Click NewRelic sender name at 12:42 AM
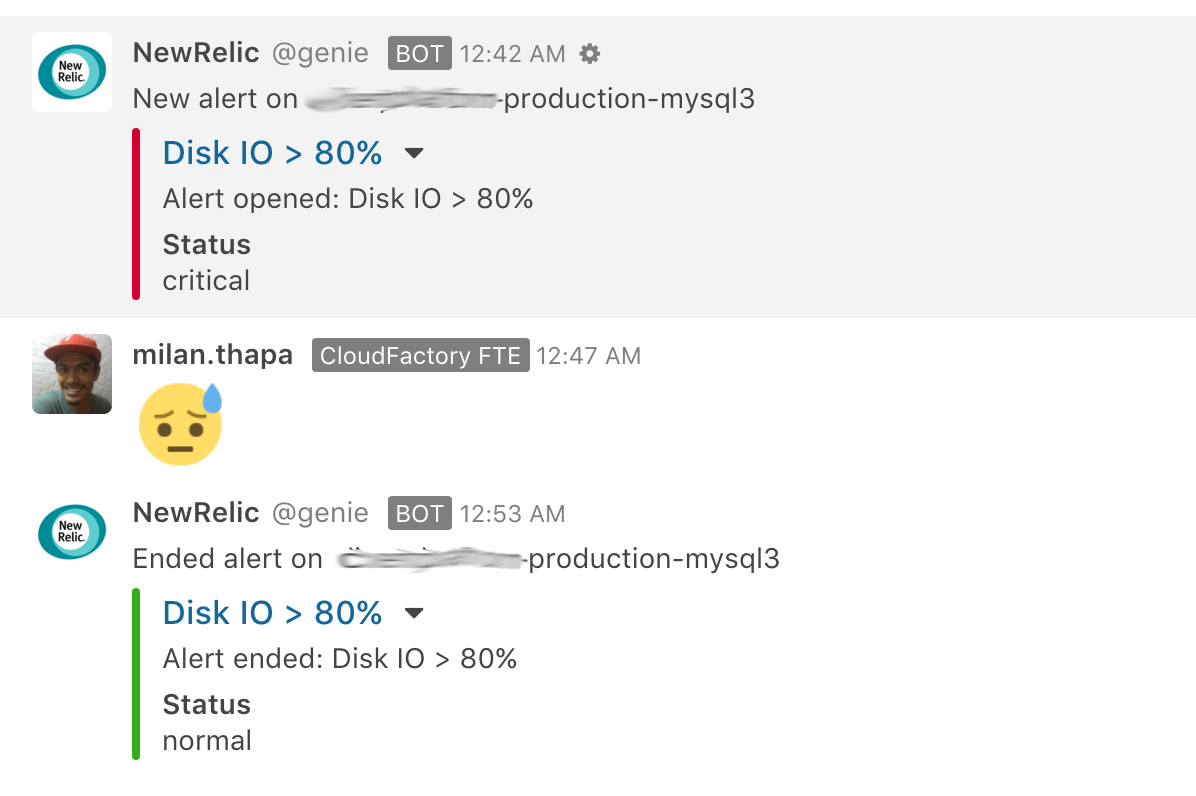 tap(196, 53)
